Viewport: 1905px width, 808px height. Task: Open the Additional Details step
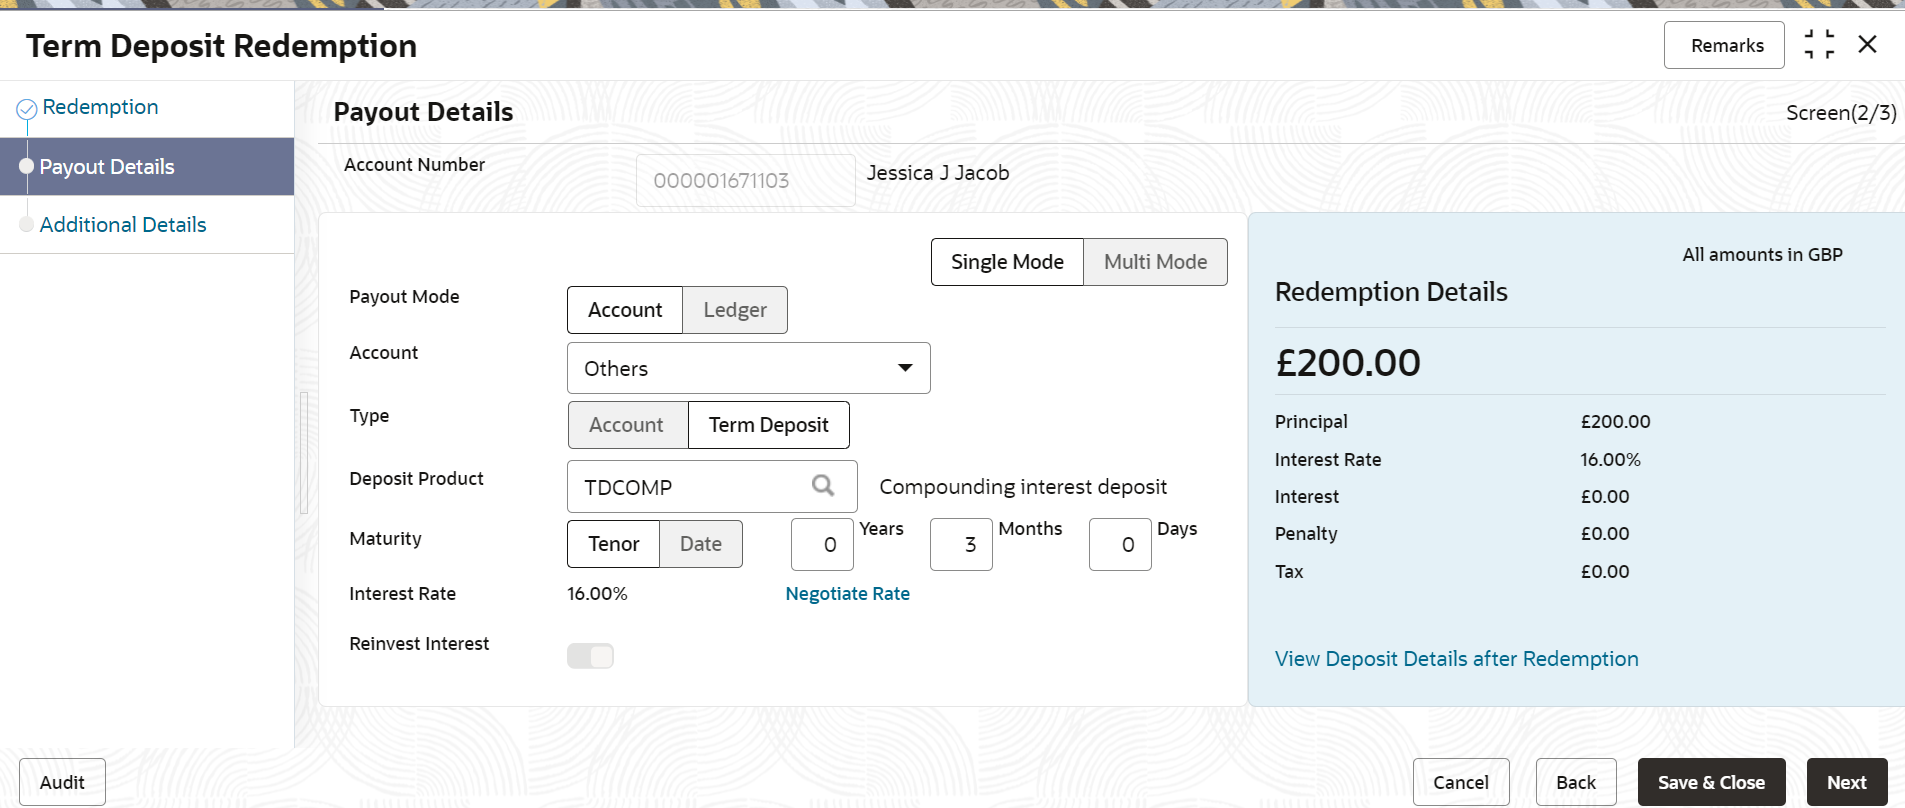[x=123, y=225]
